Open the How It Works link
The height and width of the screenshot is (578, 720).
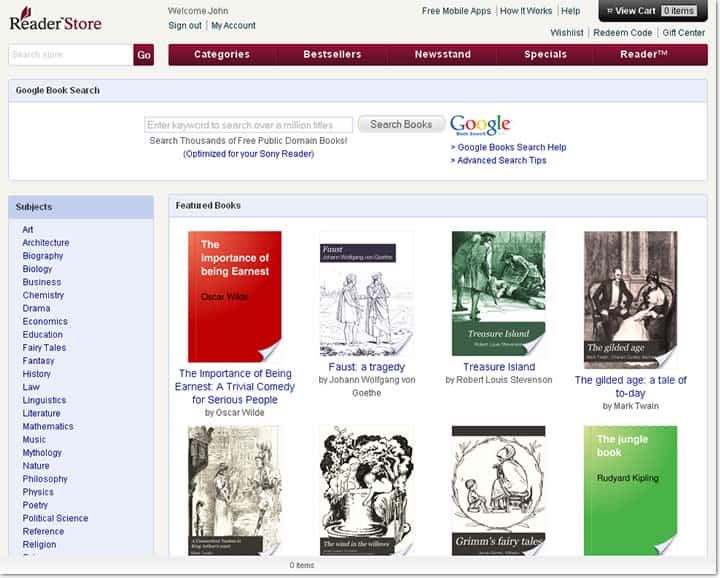[x=526, y=11]
